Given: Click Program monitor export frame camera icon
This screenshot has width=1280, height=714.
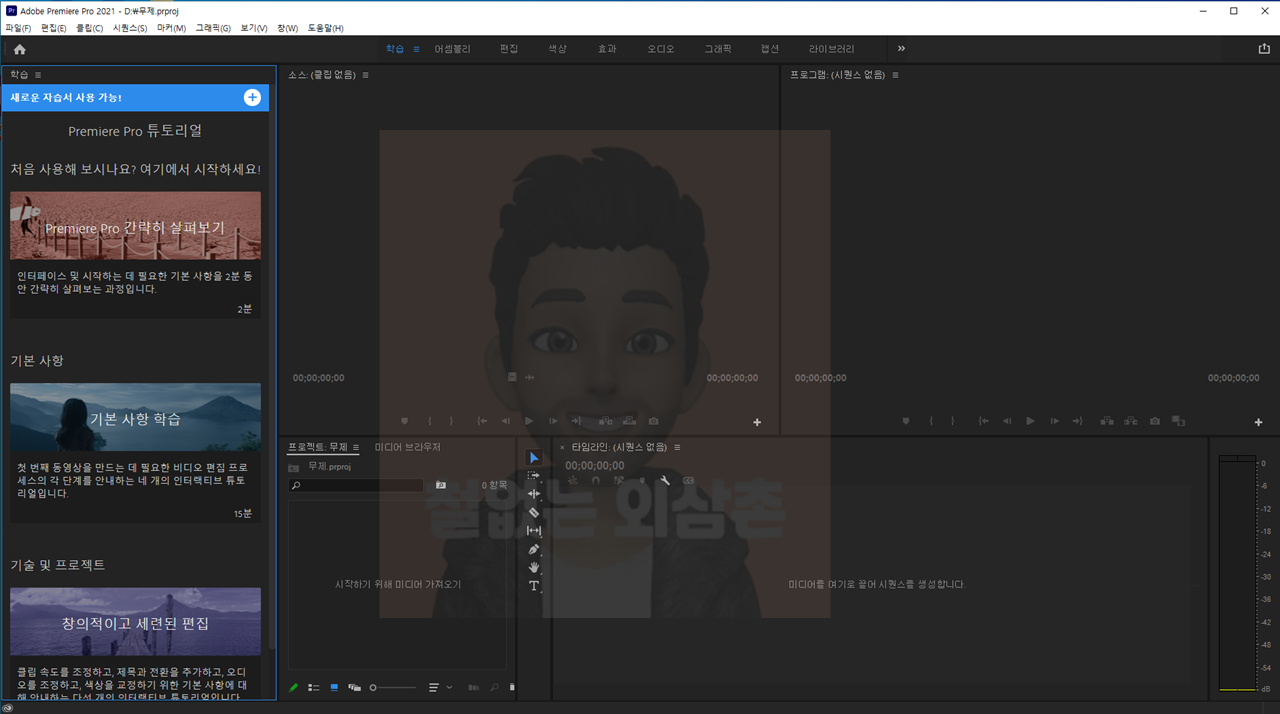Looking at the screenshot, I should [x=1155, y=421].
